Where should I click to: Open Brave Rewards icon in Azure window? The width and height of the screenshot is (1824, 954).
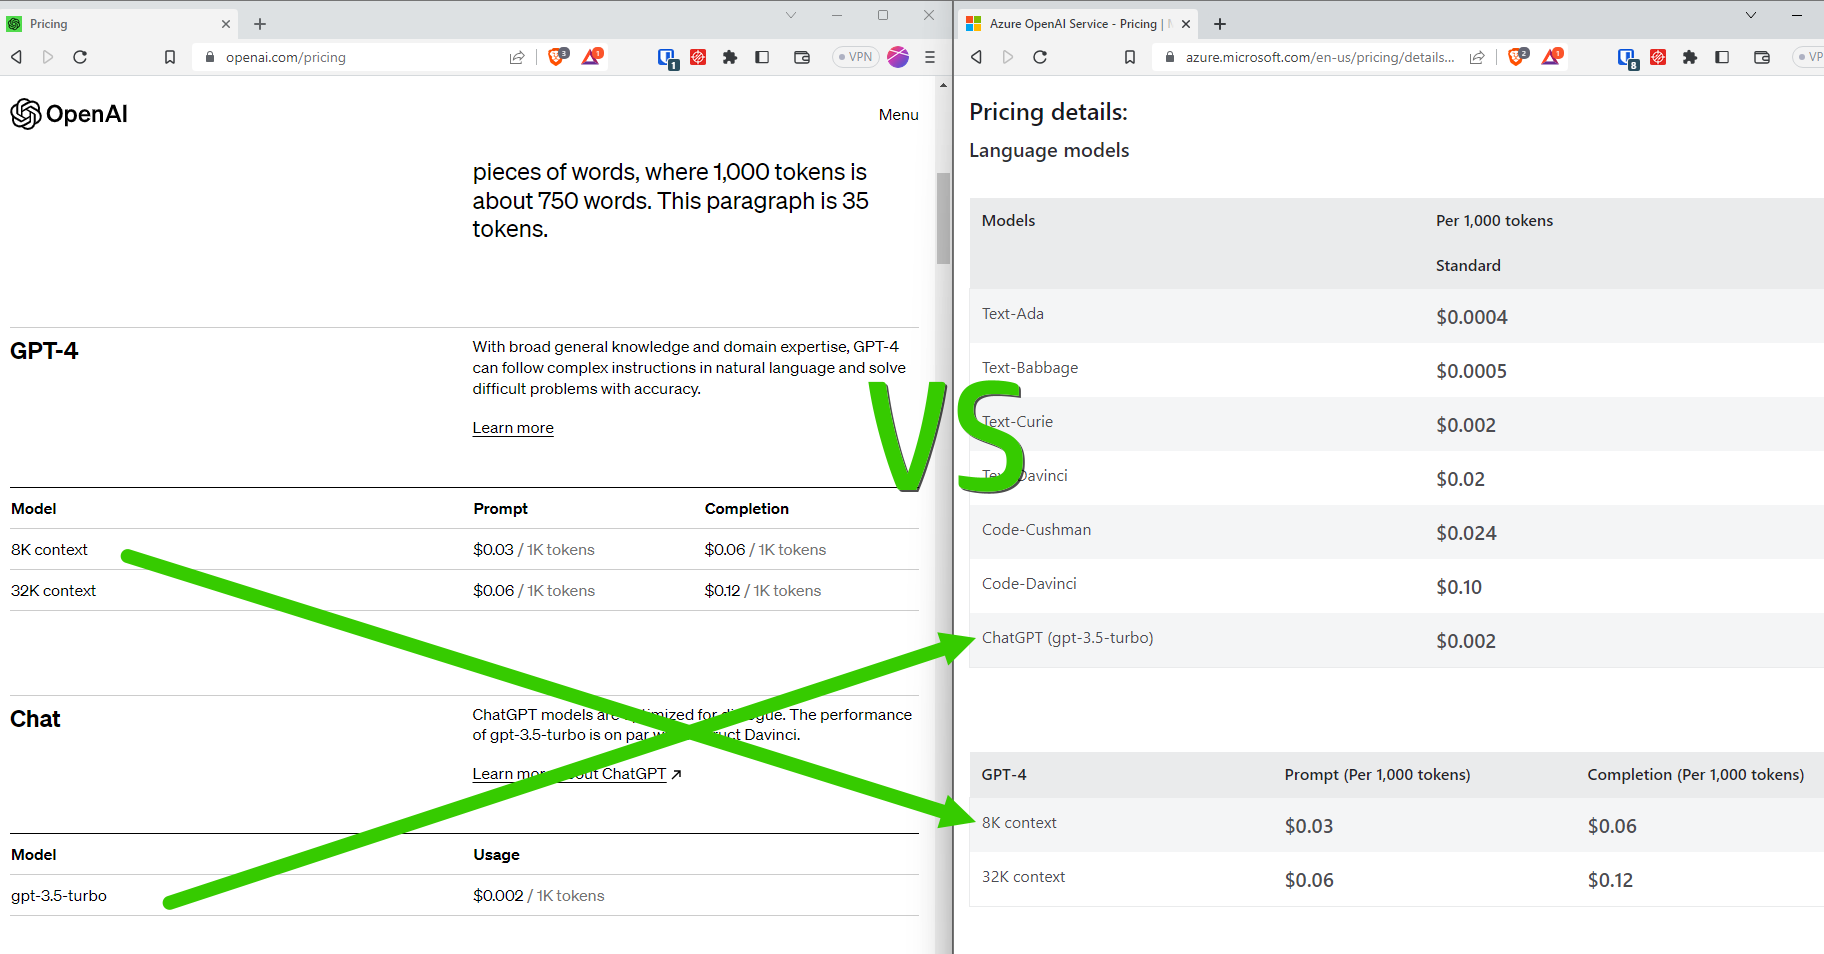(1552, 56)
